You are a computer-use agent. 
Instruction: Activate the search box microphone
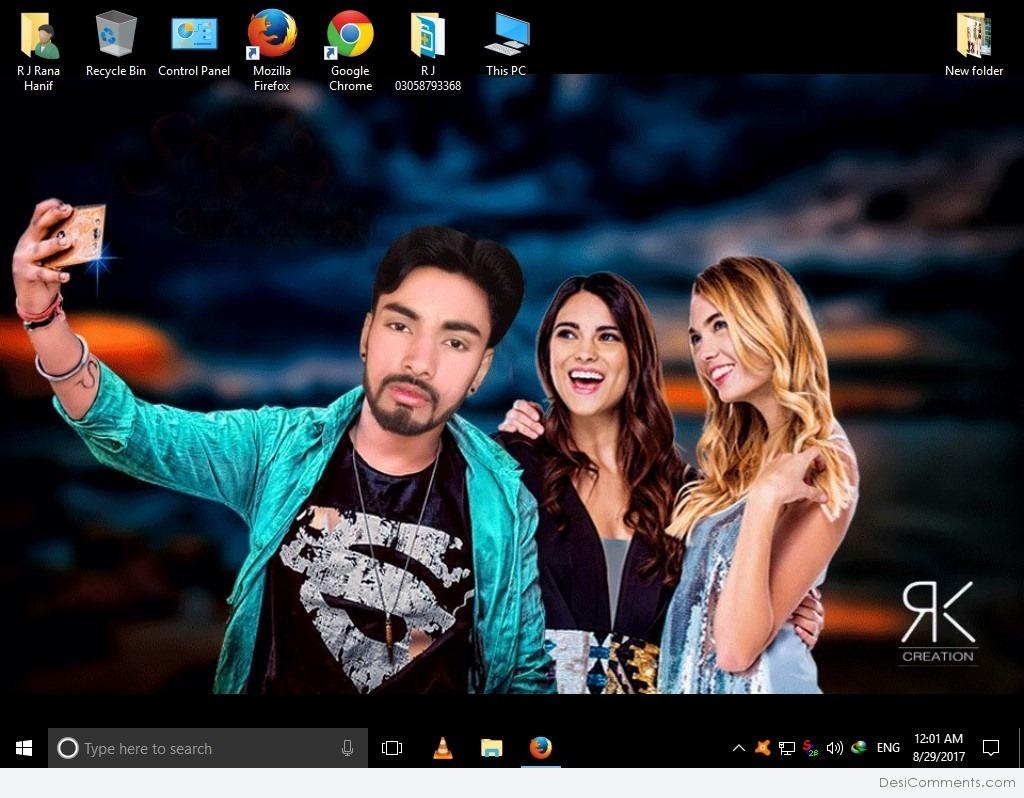tap(347, 748)
